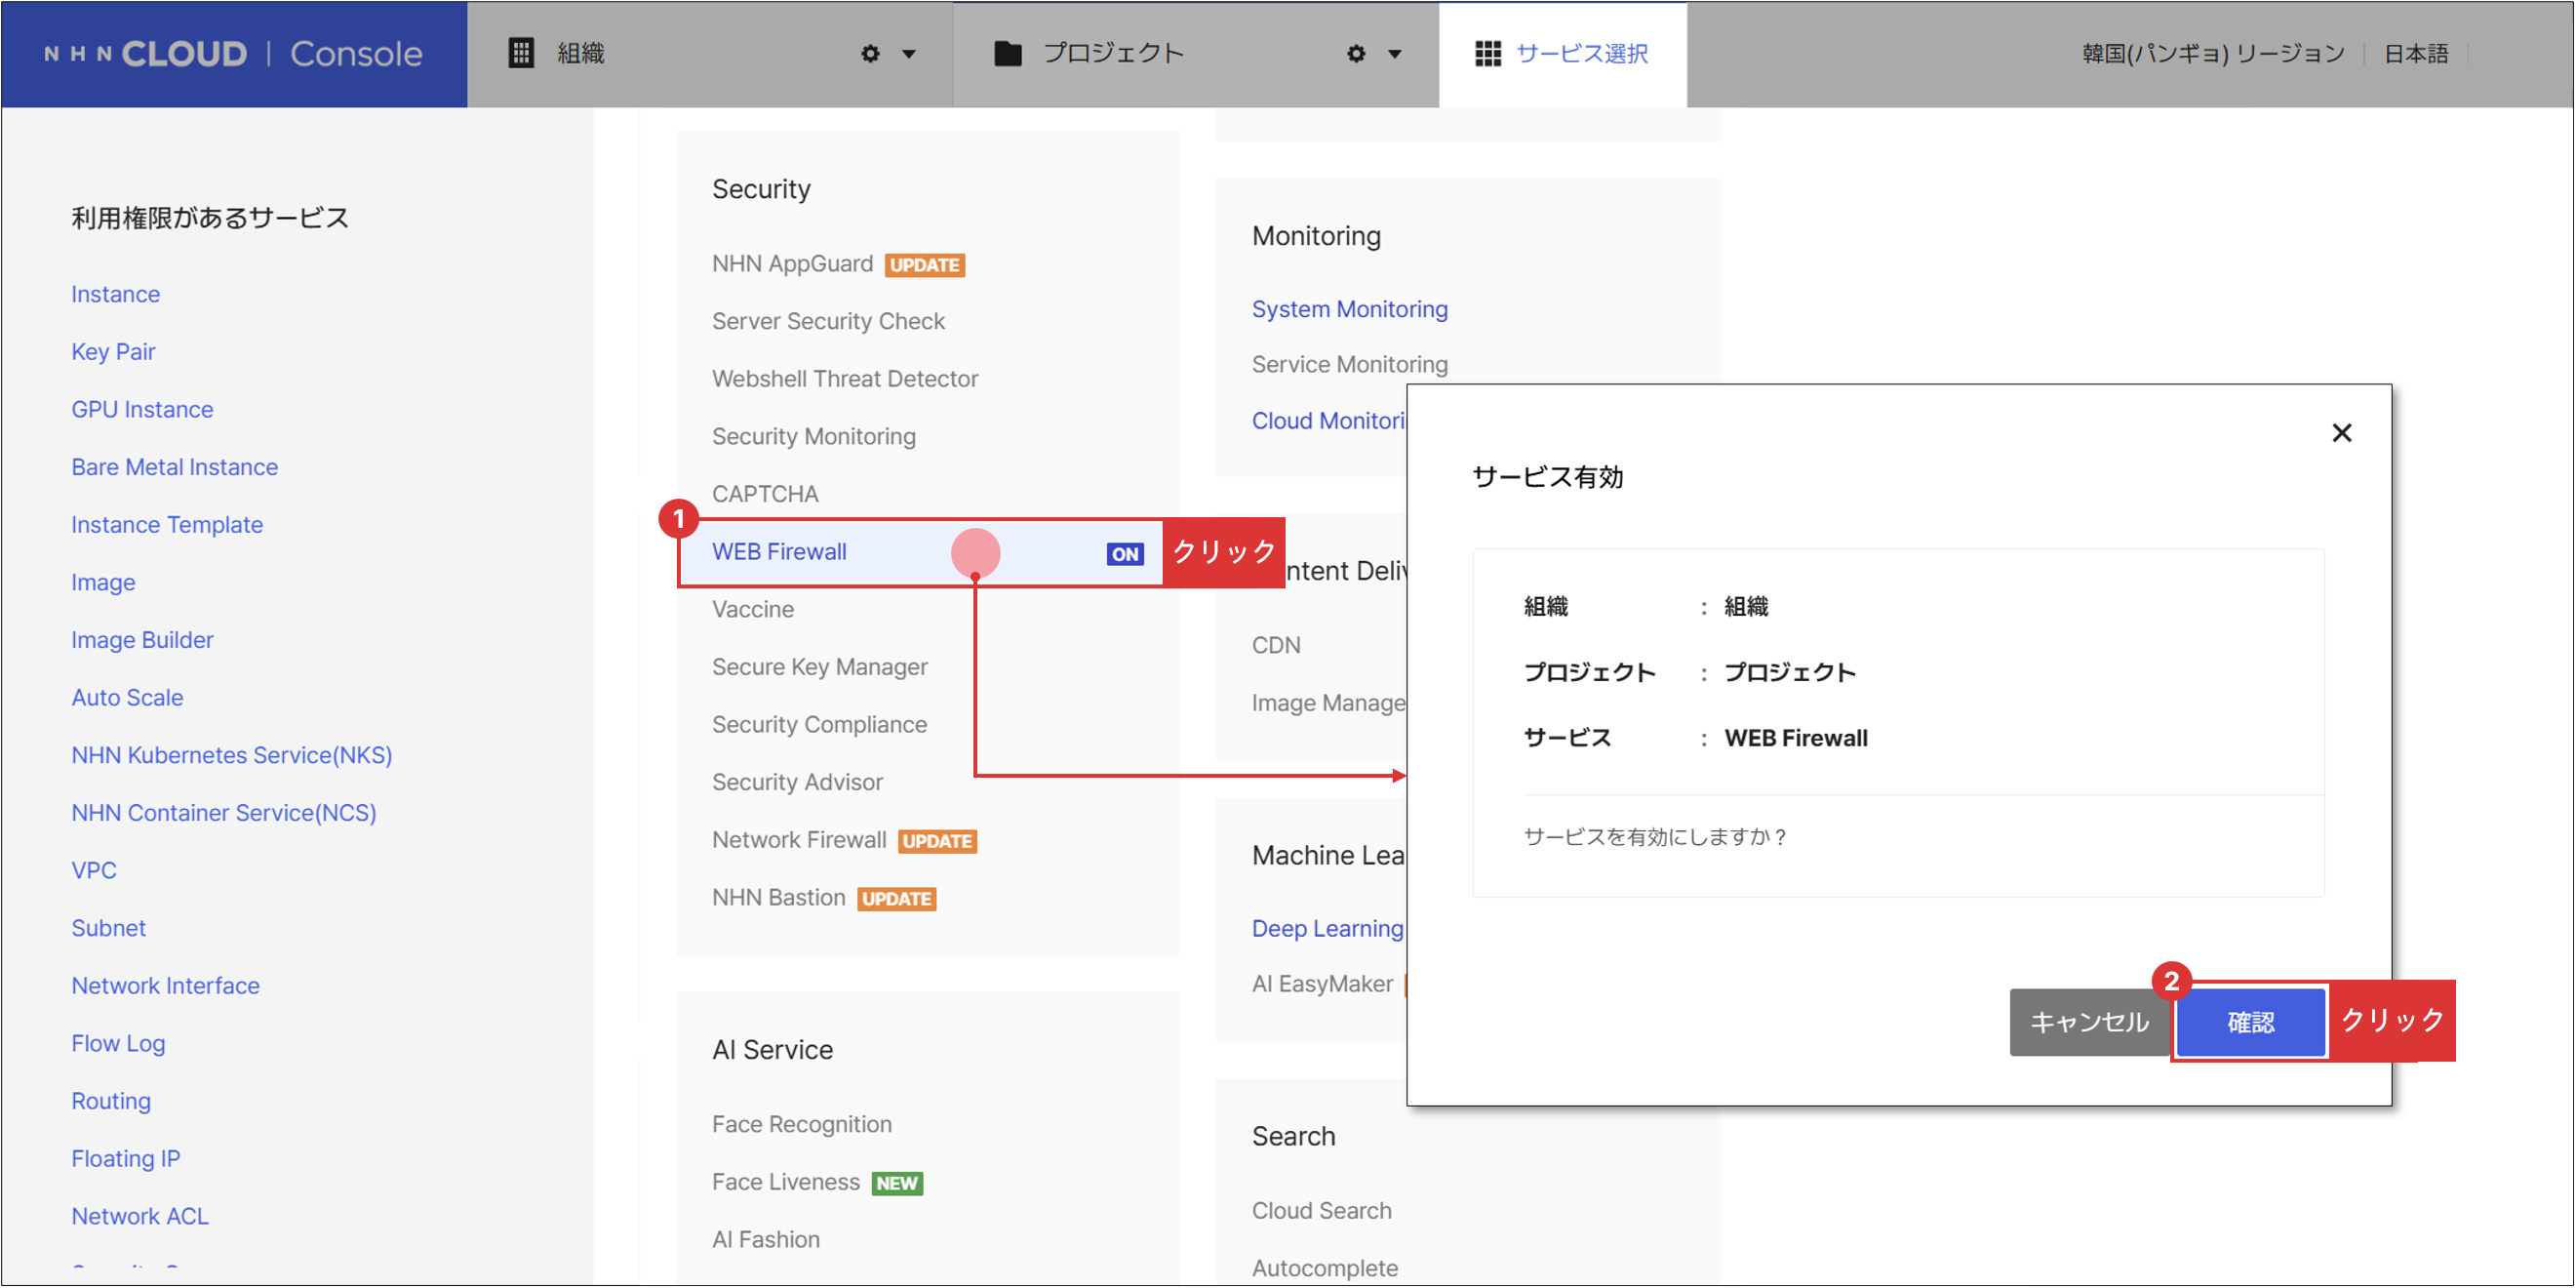Screen dimensions: 2576x1288
Task: Click NHN Cloud Console logo
Action: coord(234,54)
